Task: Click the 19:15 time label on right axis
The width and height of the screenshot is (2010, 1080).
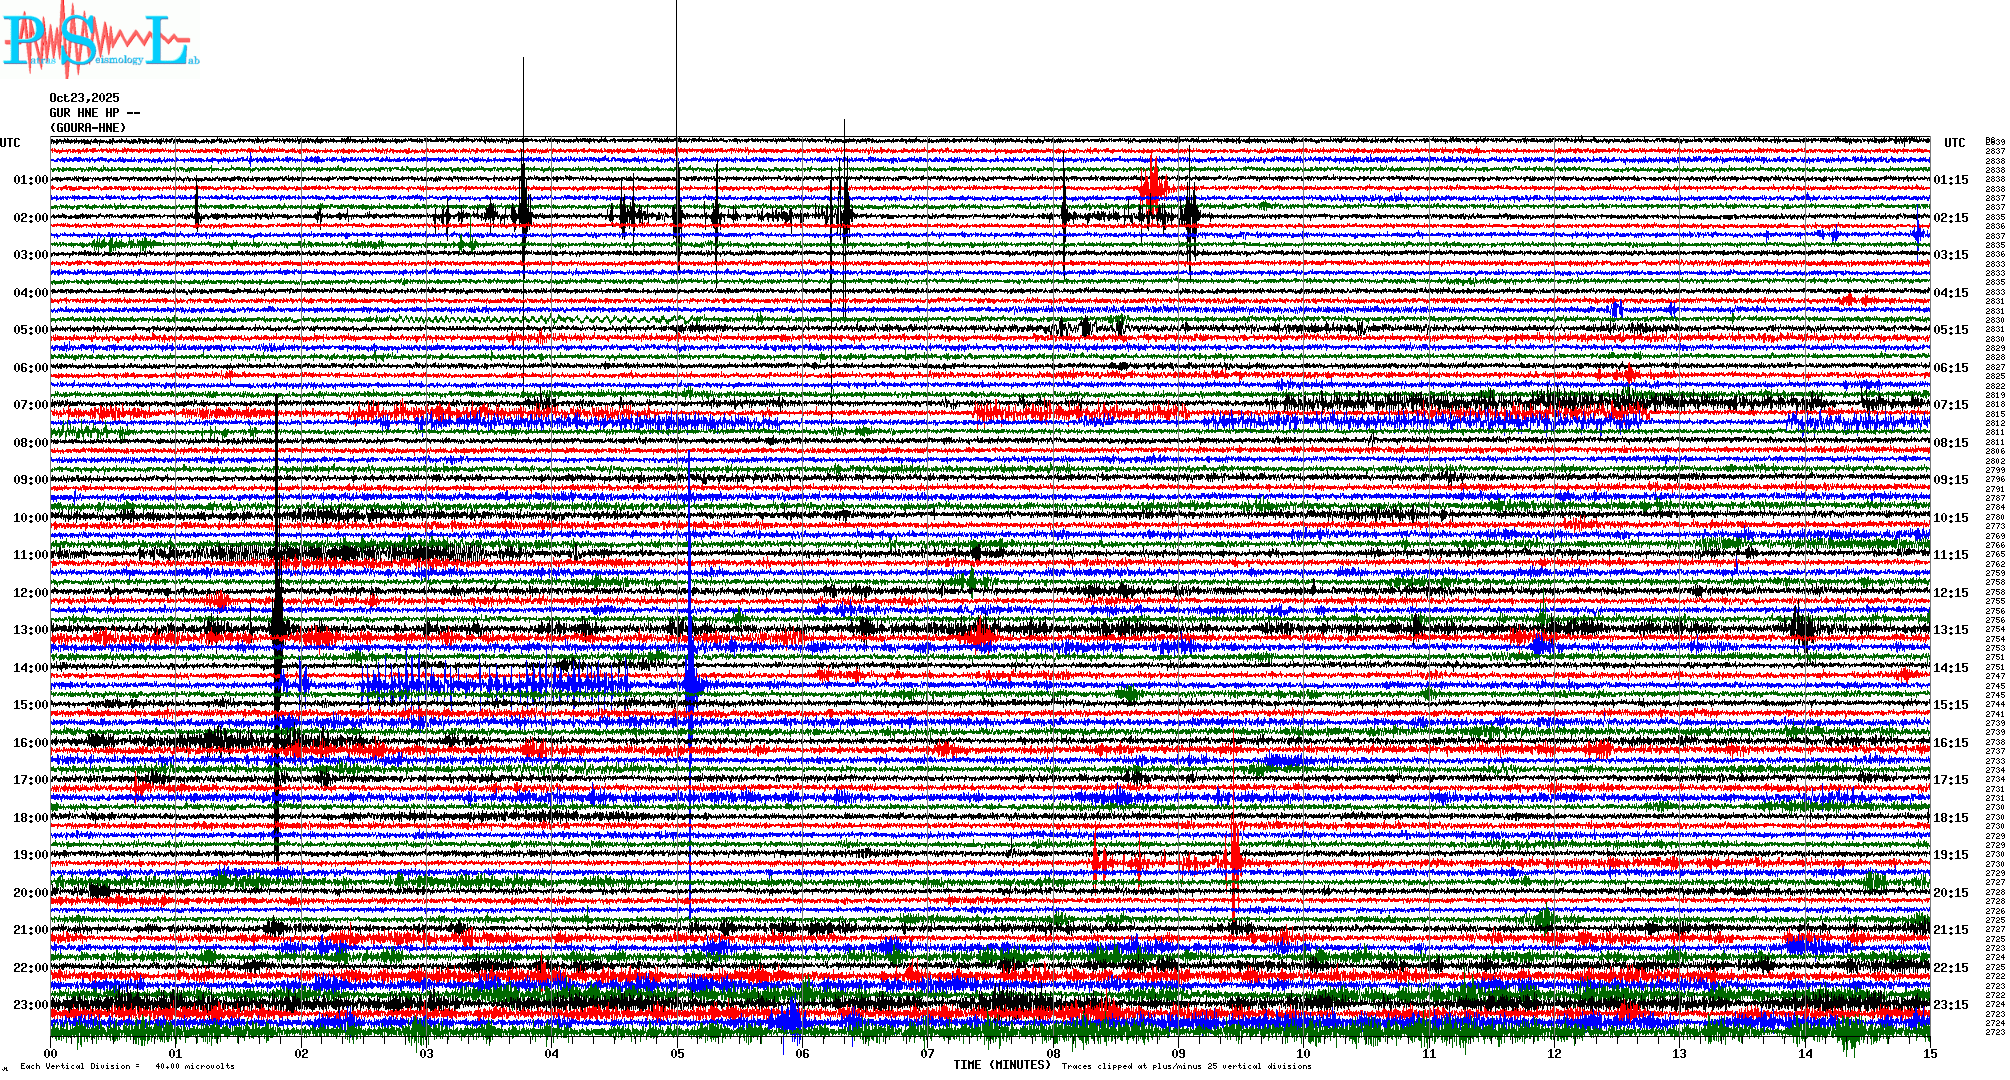Action: 1950,855
